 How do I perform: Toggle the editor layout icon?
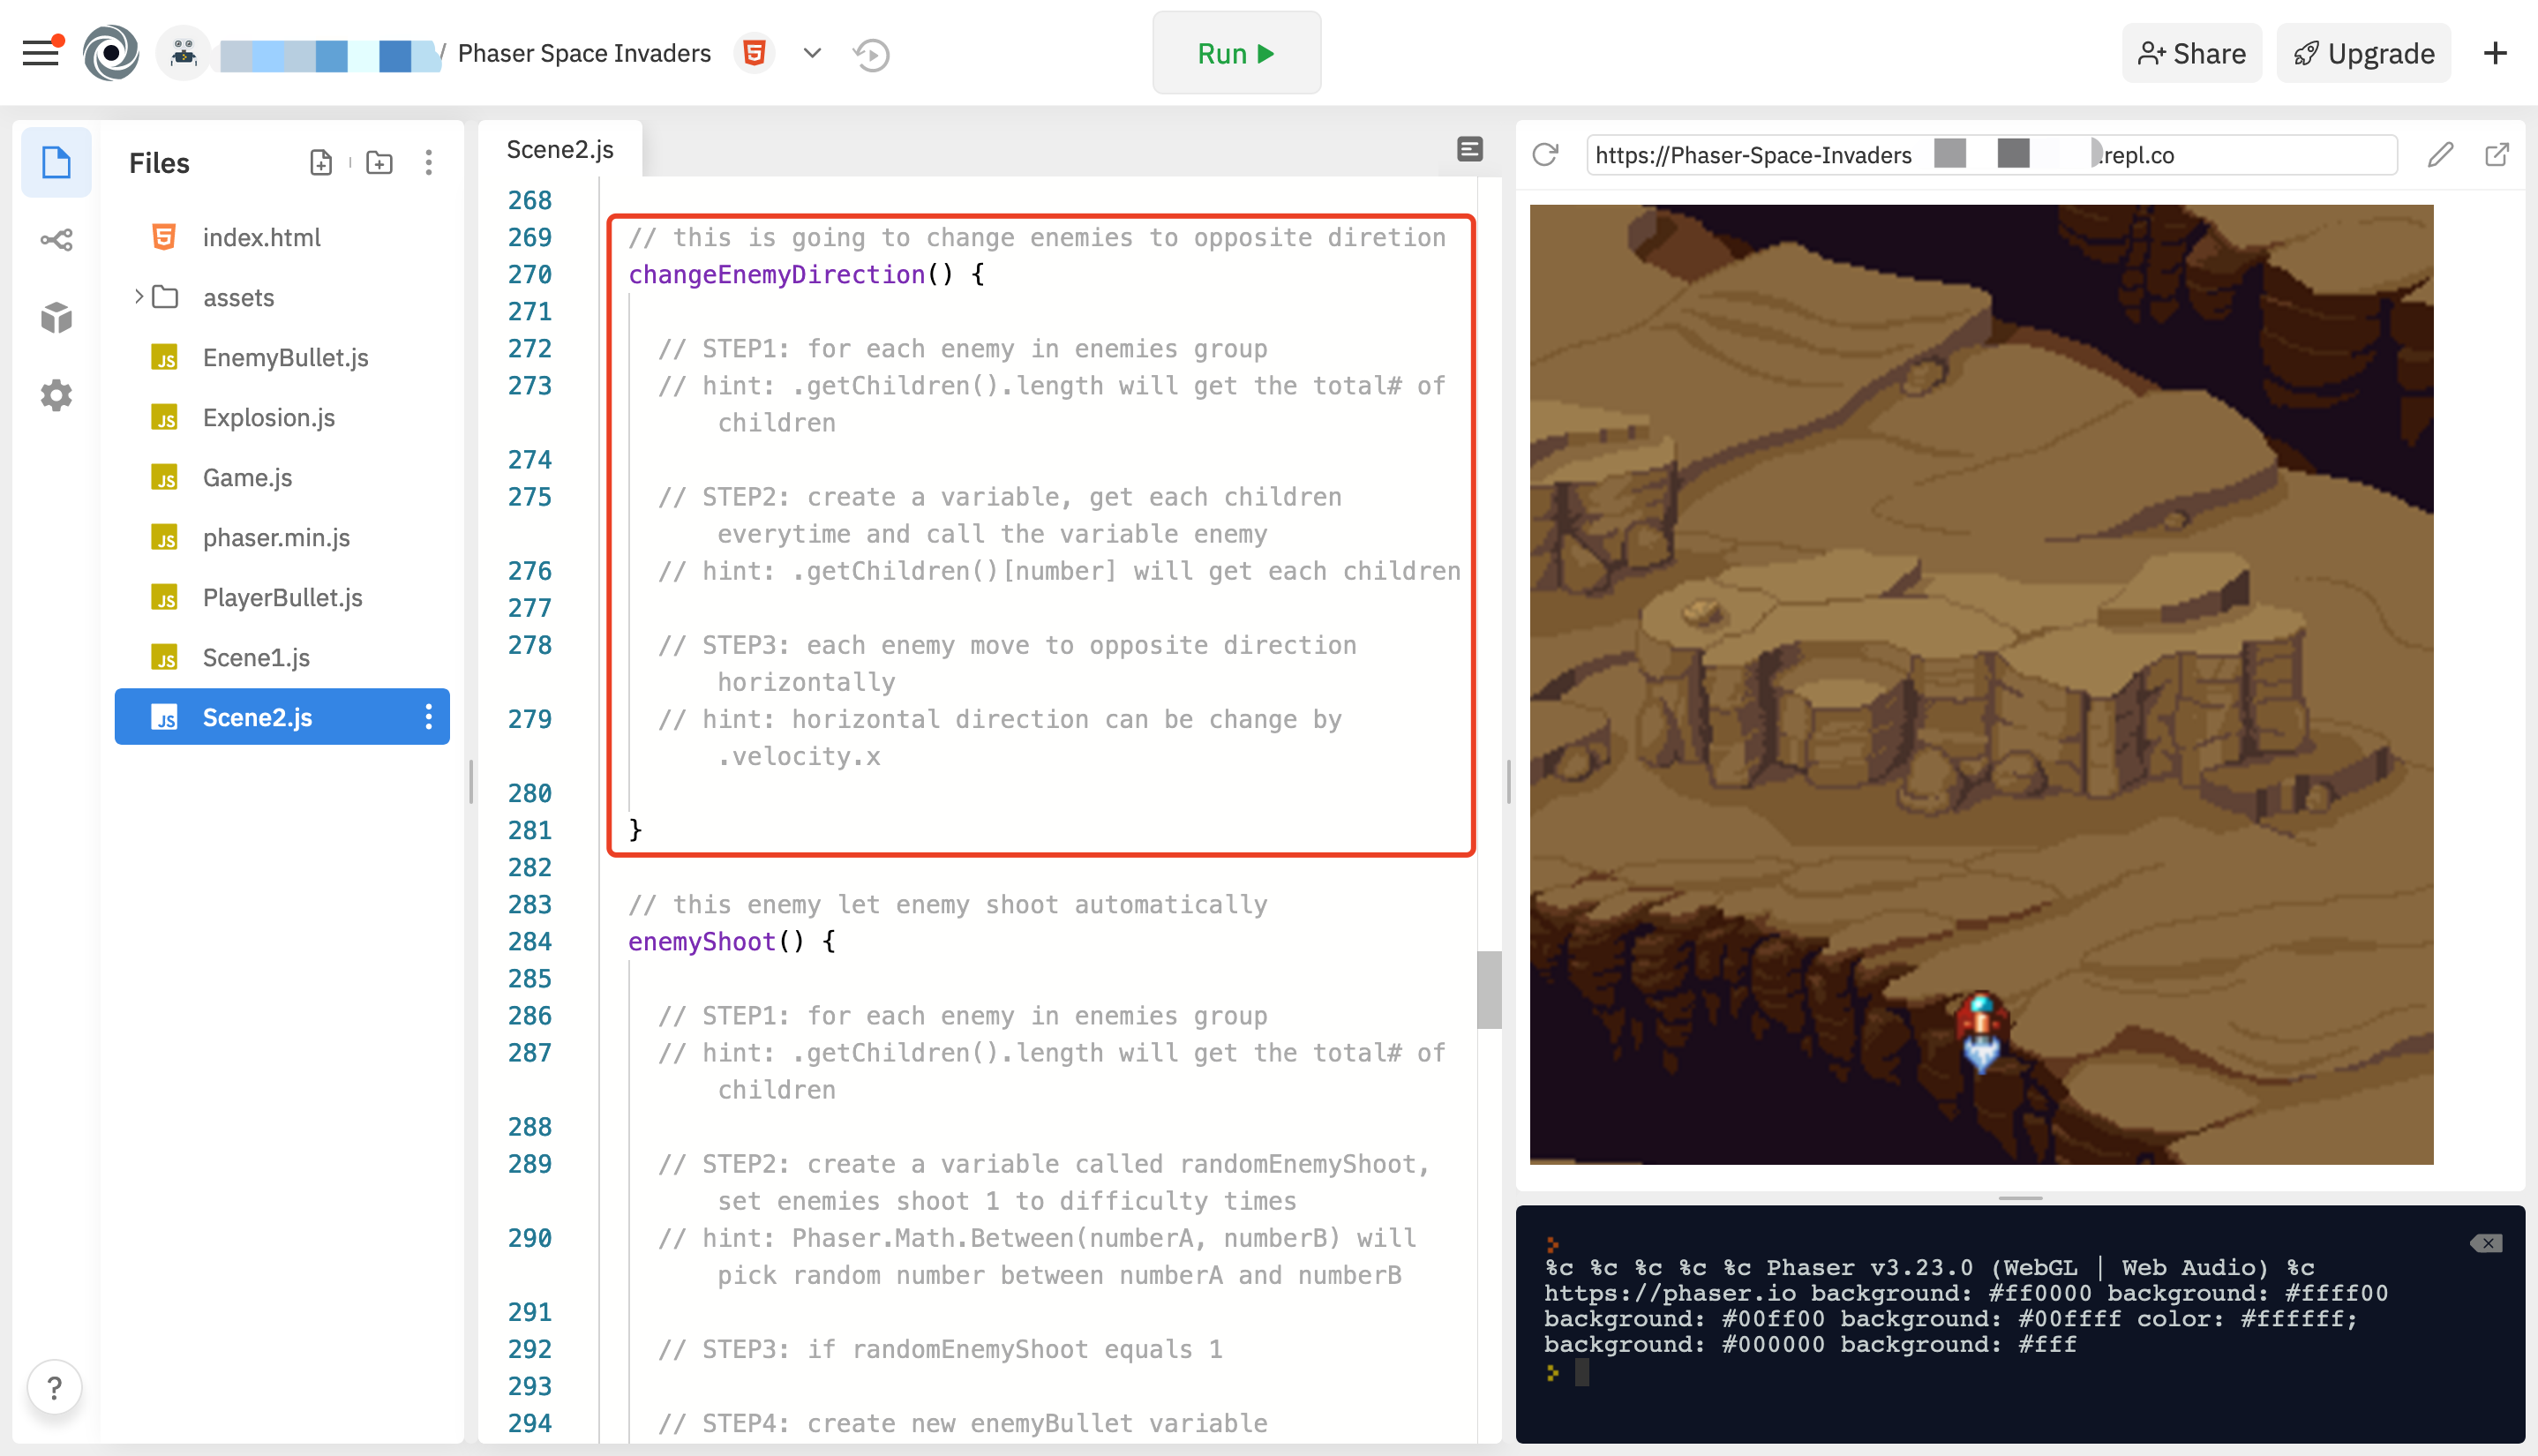point(1469,150)
